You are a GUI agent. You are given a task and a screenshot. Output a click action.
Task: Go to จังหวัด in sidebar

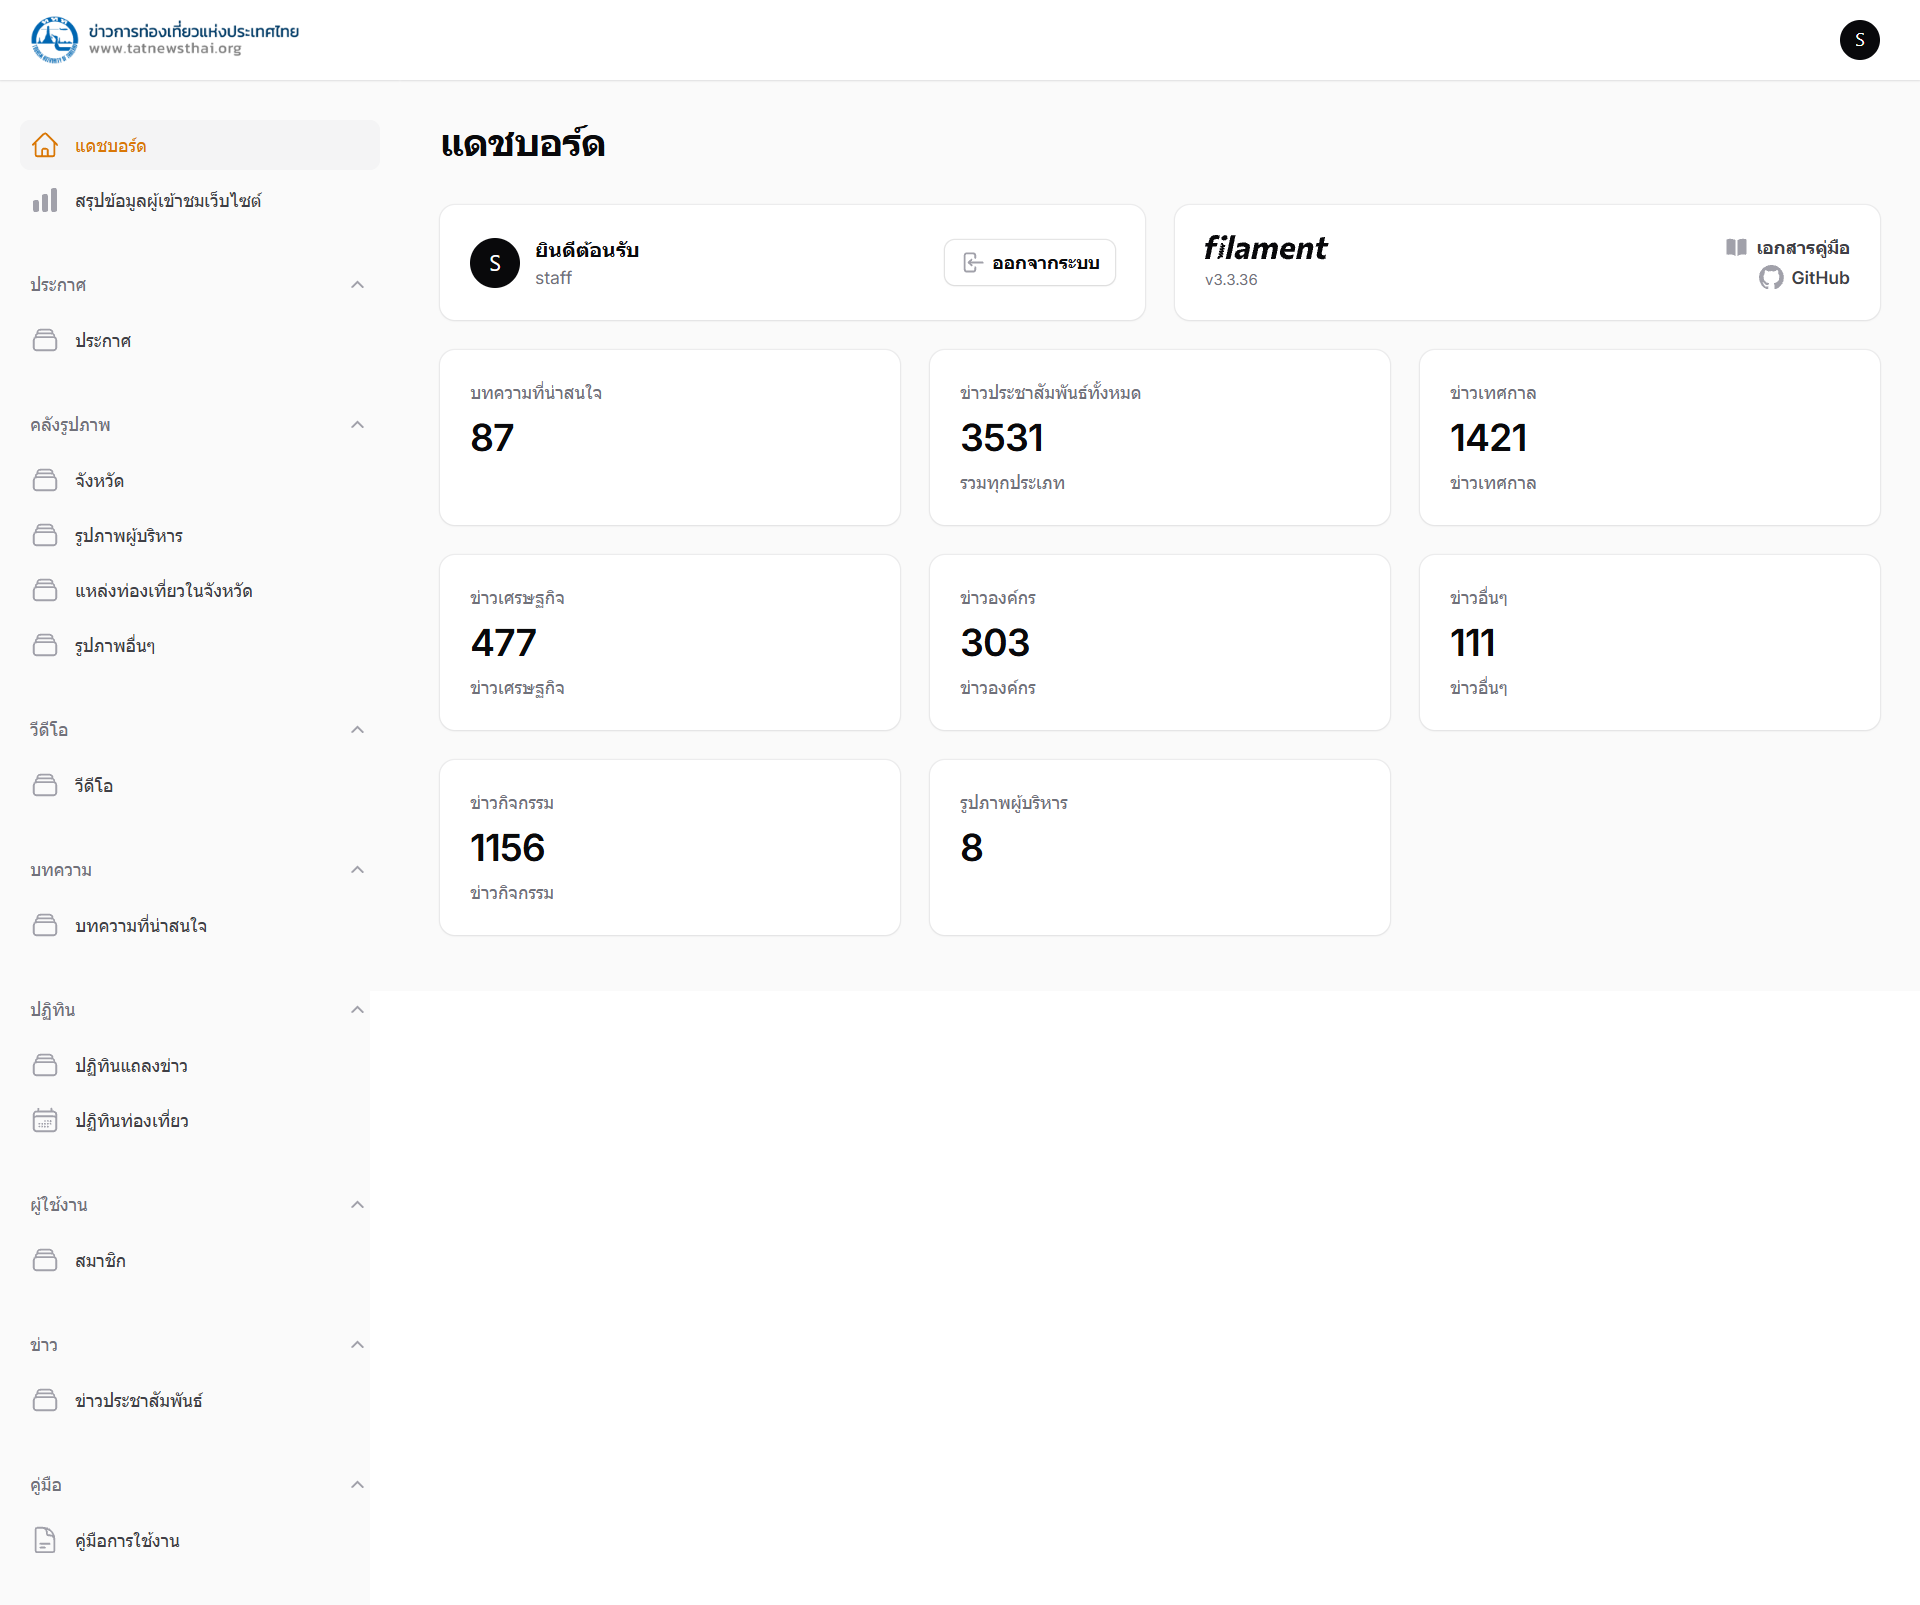click(x=200, y=480)
